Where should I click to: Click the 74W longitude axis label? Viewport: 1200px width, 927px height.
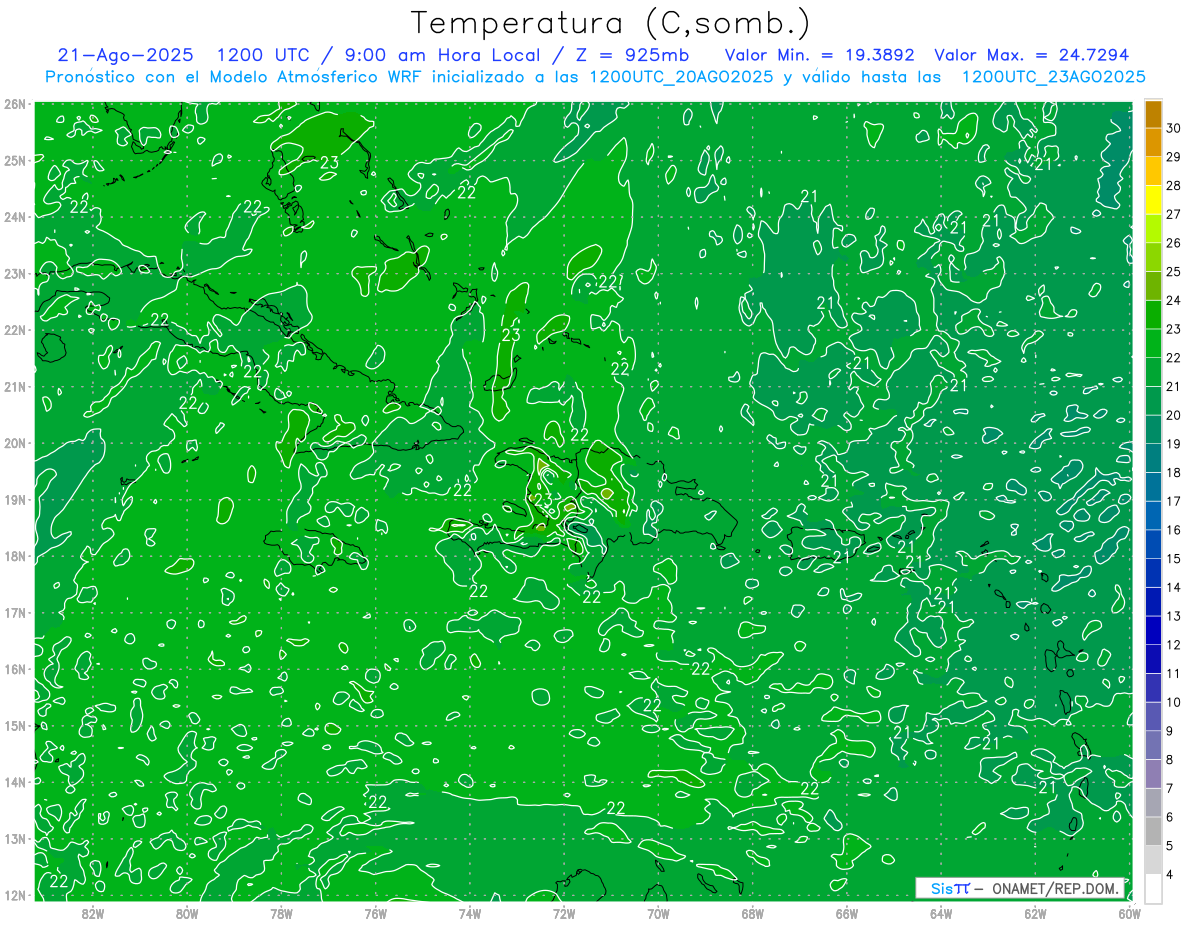470,913
